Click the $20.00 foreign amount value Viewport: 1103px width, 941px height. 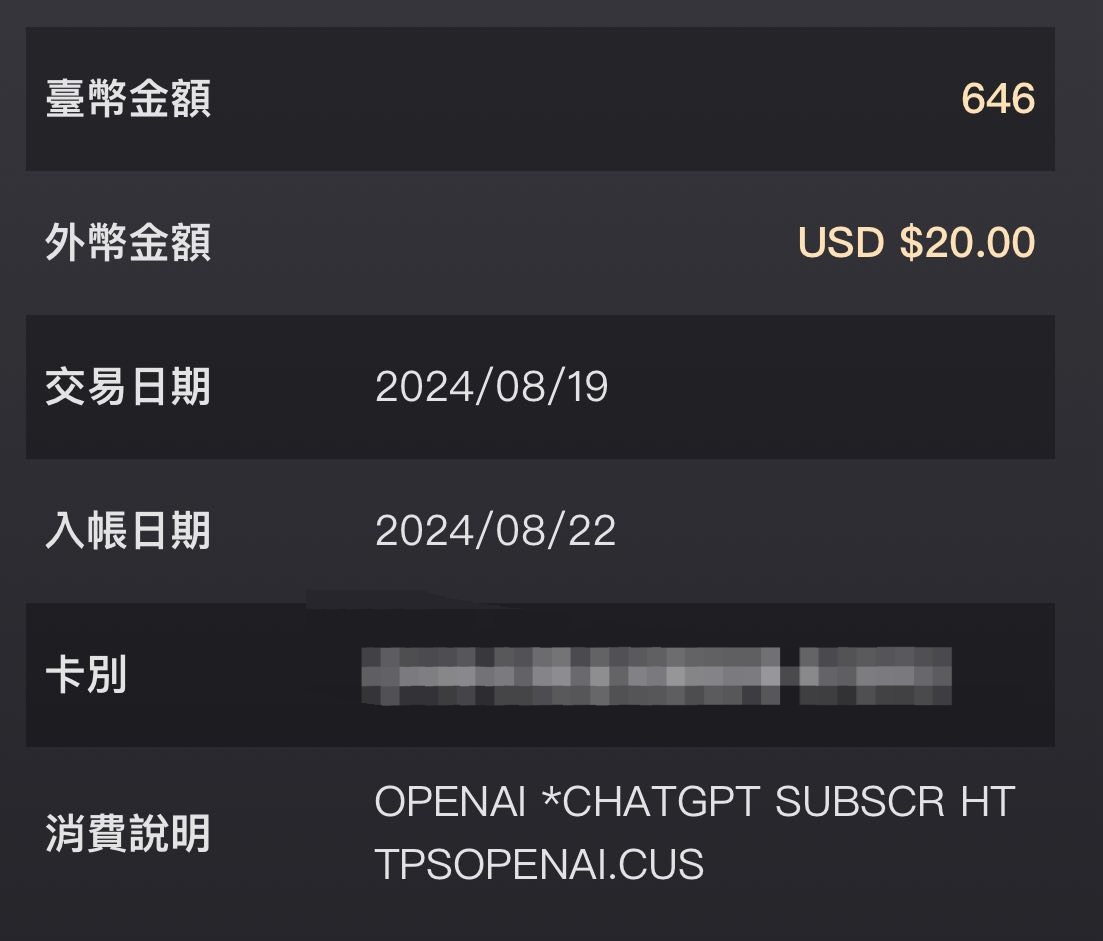(967, 243)
